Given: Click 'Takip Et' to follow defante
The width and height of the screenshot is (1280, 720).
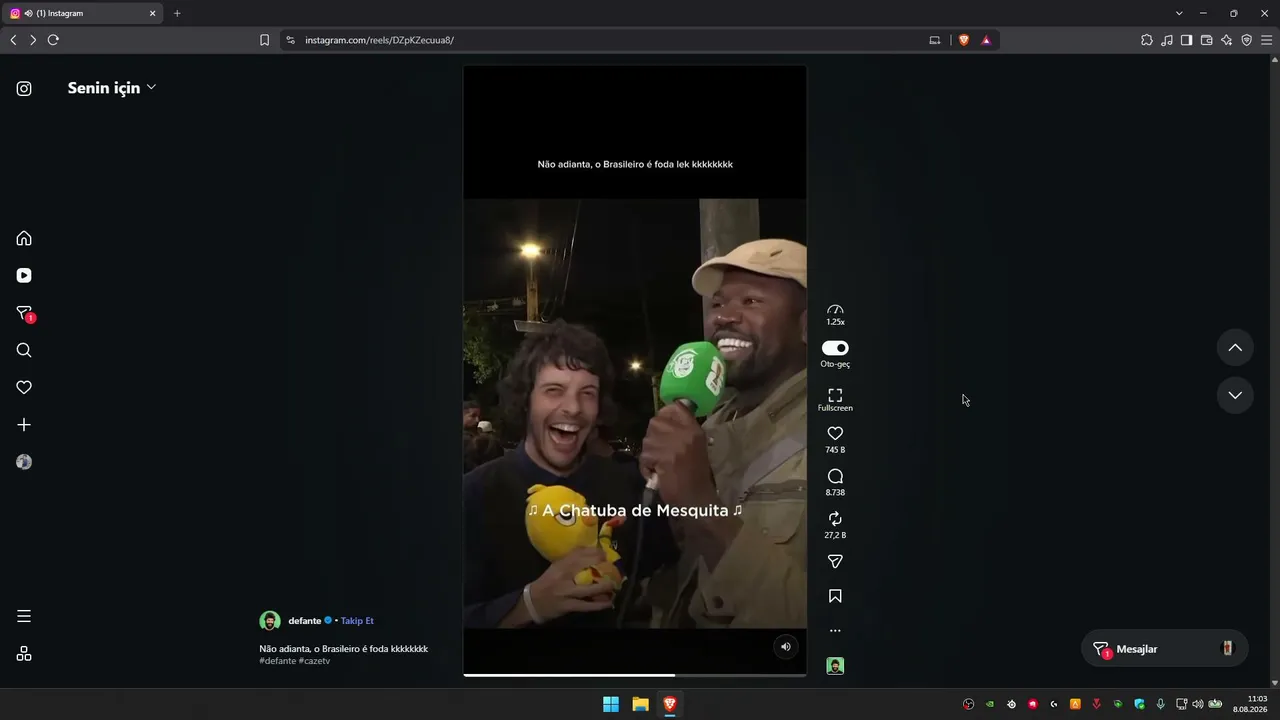Looking at the screenshot, I should 357,621.
